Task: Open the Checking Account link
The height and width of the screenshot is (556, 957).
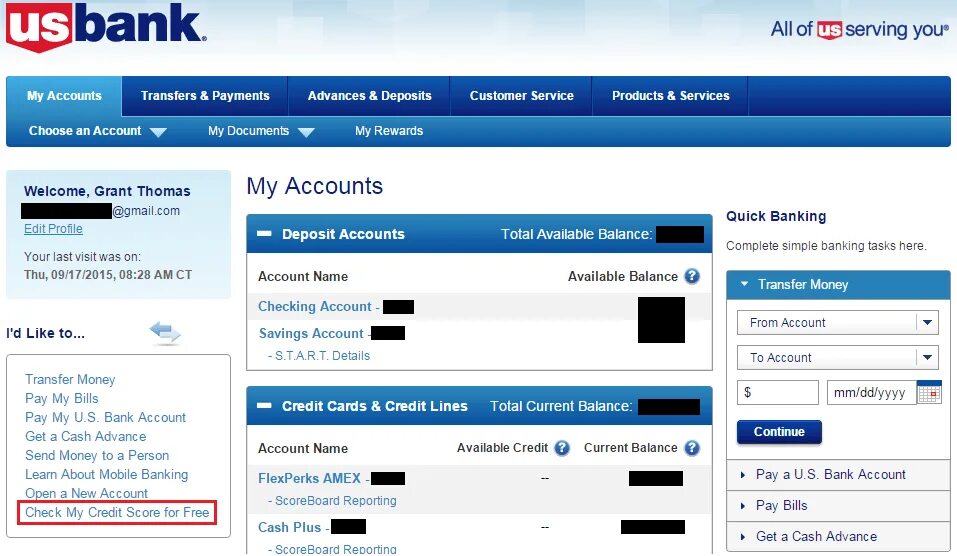Action: 314,306
